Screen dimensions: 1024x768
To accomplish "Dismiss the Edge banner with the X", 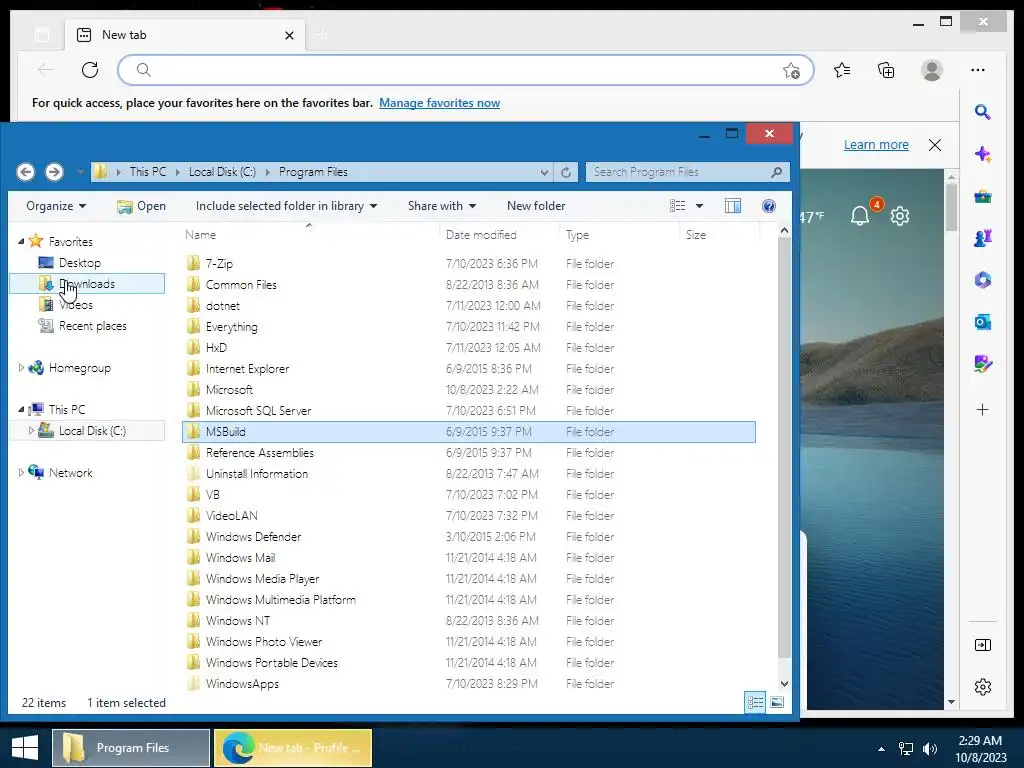I will [935, 145].
